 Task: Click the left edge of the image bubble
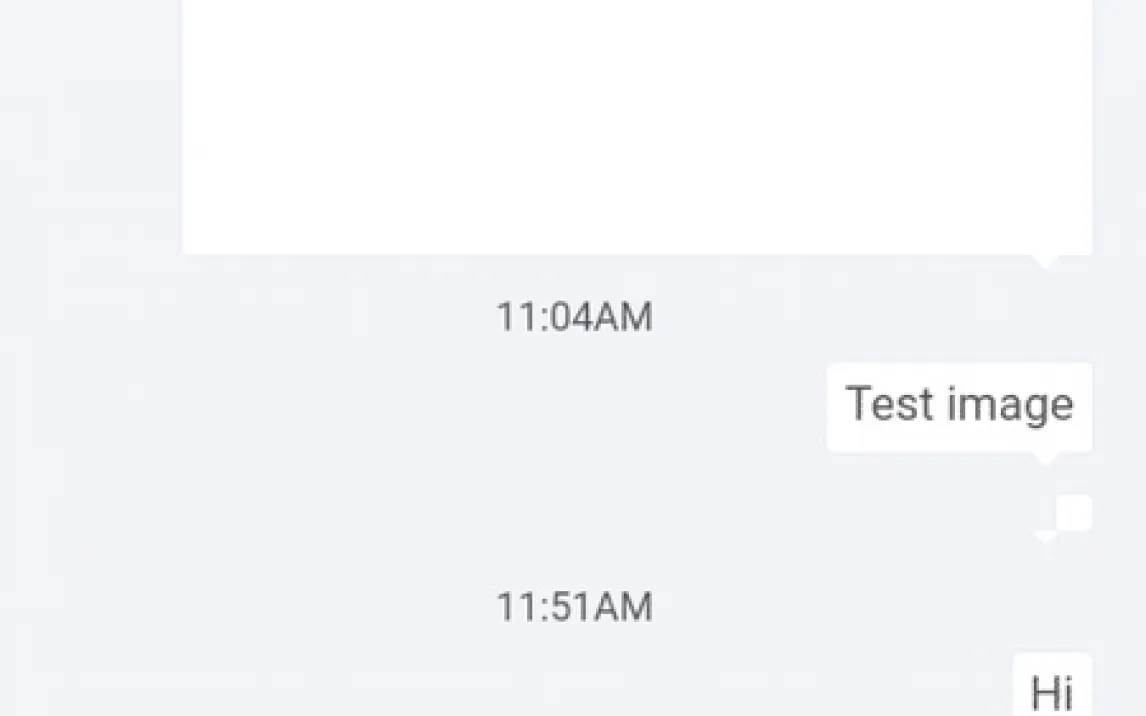tap(188, 125)
